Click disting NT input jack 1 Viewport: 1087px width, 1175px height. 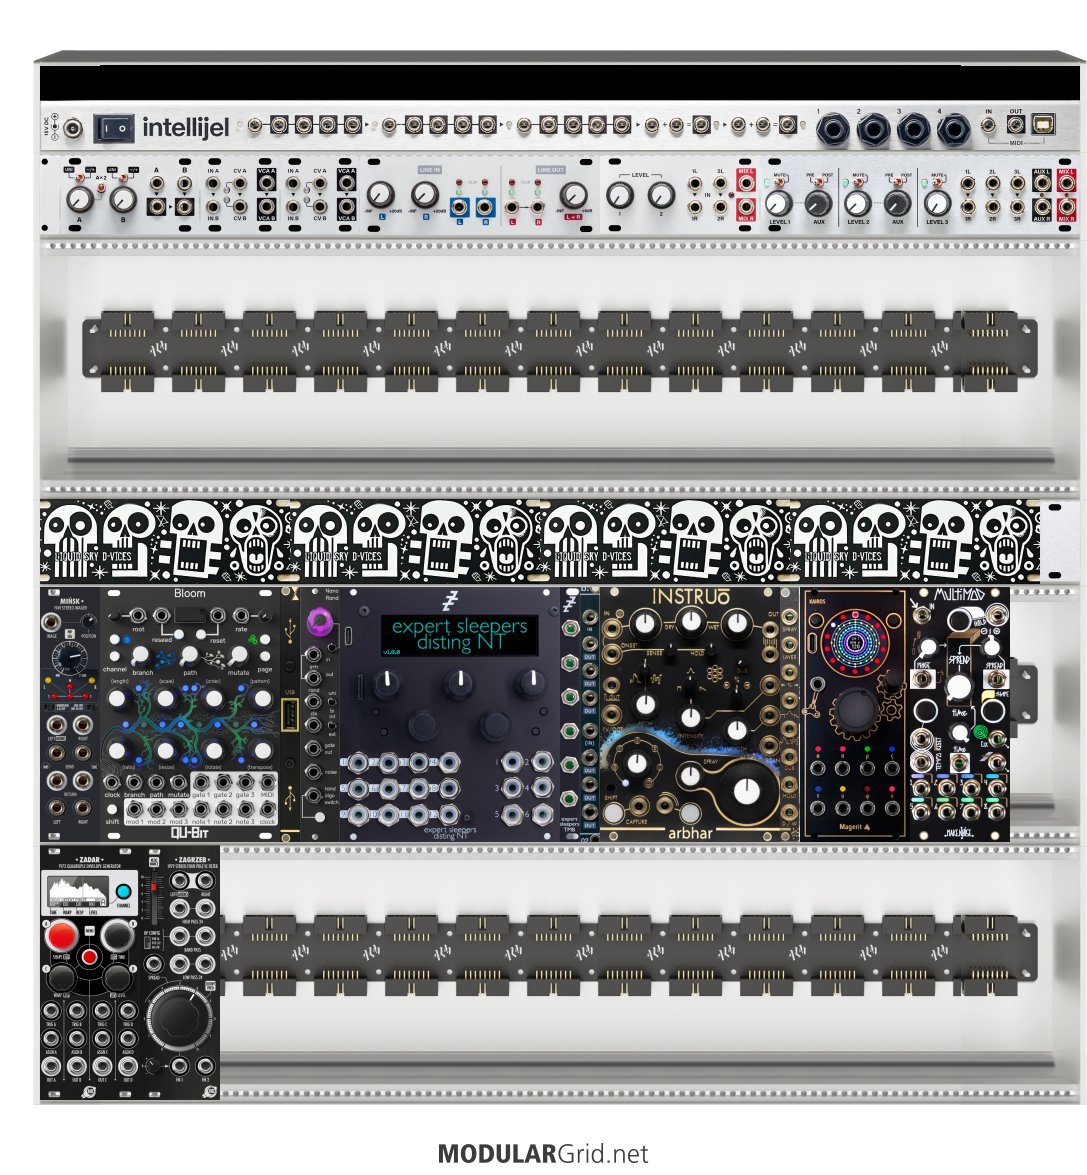[358, 763]
